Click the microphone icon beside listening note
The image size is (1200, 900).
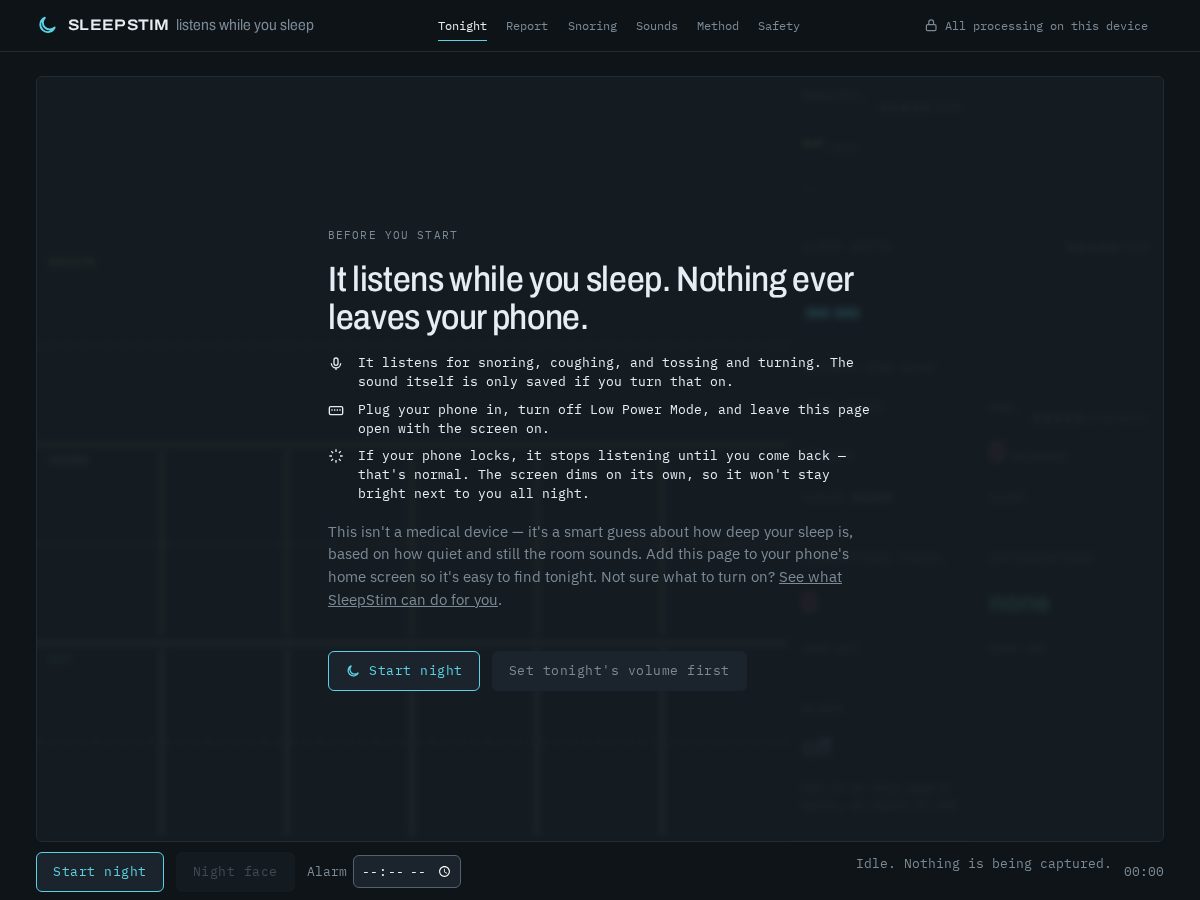point(336,363)
